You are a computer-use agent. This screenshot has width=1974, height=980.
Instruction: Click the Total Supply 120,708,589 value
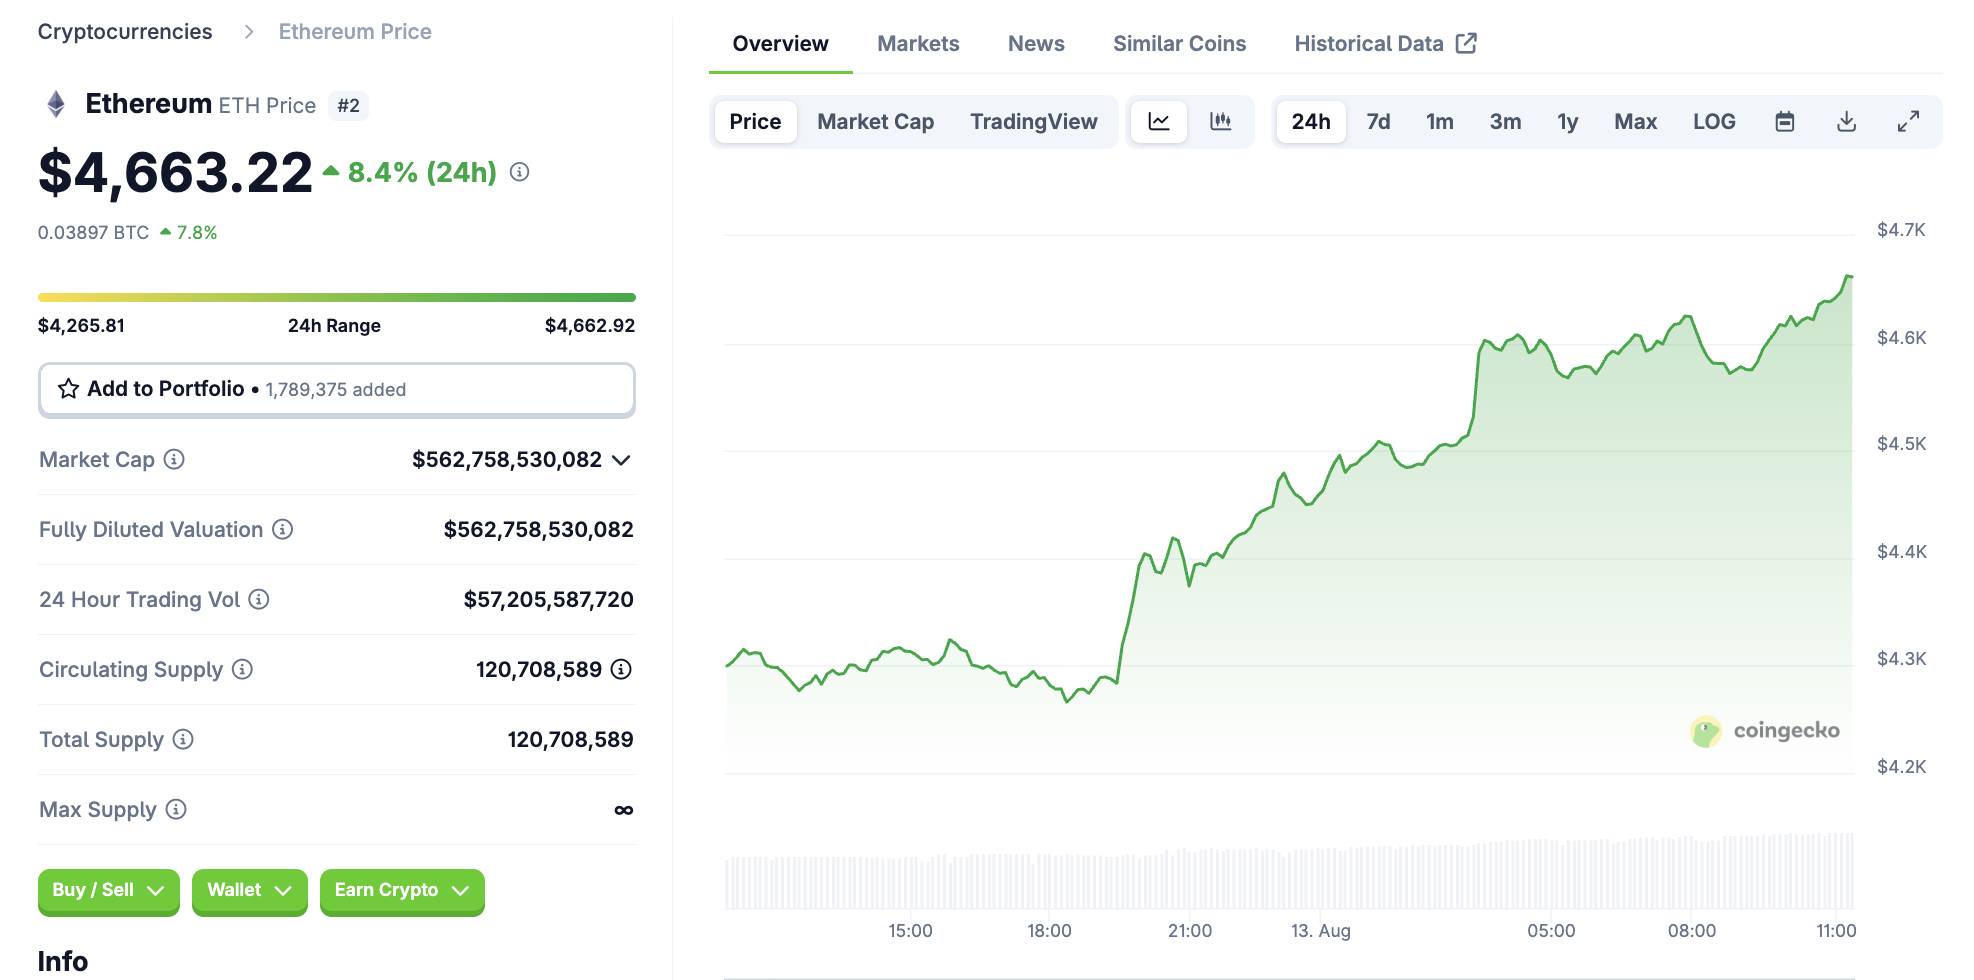click(570, 739)
